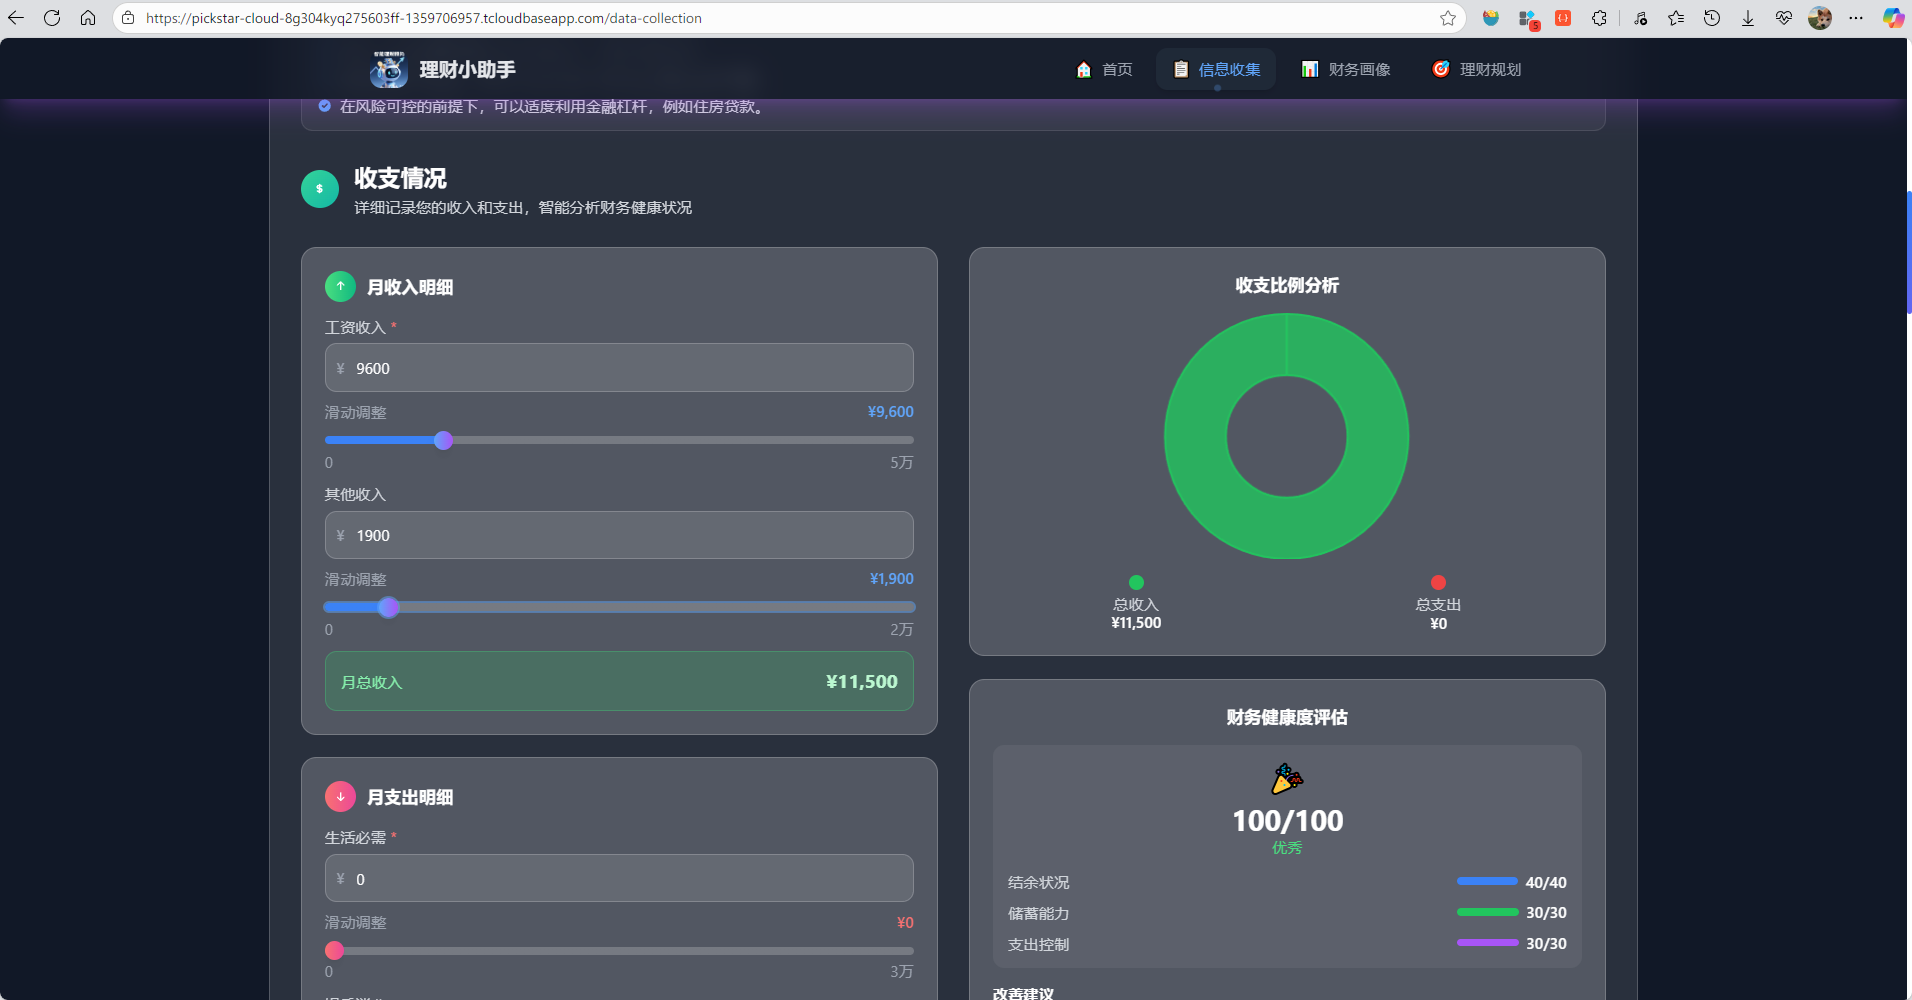Click the blue ¥1,900 slider value
This screenshot has width=1912, height=1000.
(891, 579)
